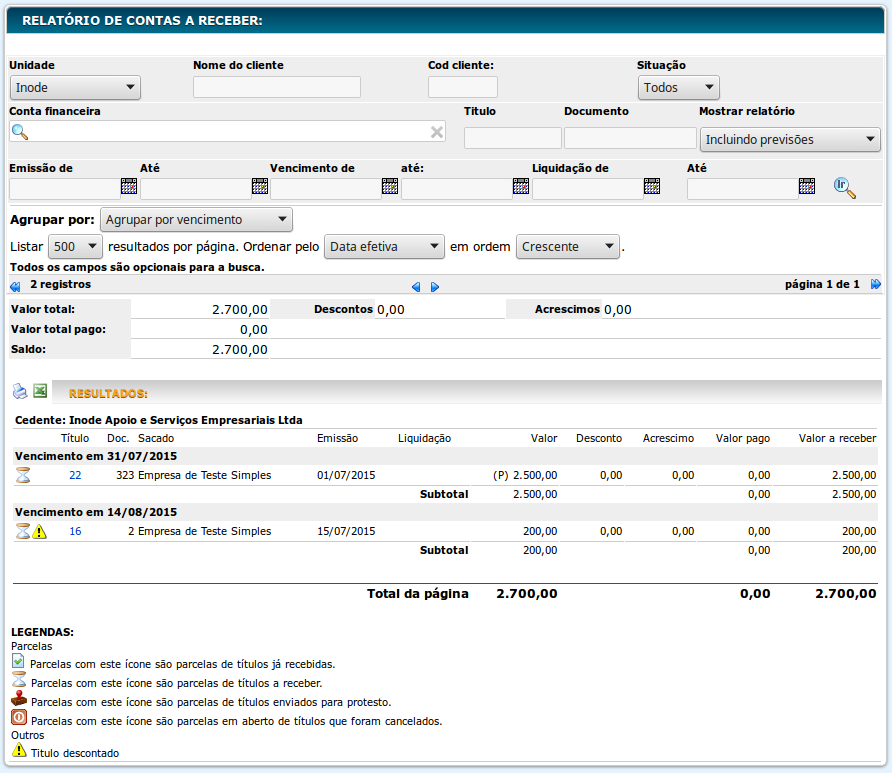This screenshot has width=892, height=773.
Task: Open the Unidade dropdown
Action: (x=75, y=88)
